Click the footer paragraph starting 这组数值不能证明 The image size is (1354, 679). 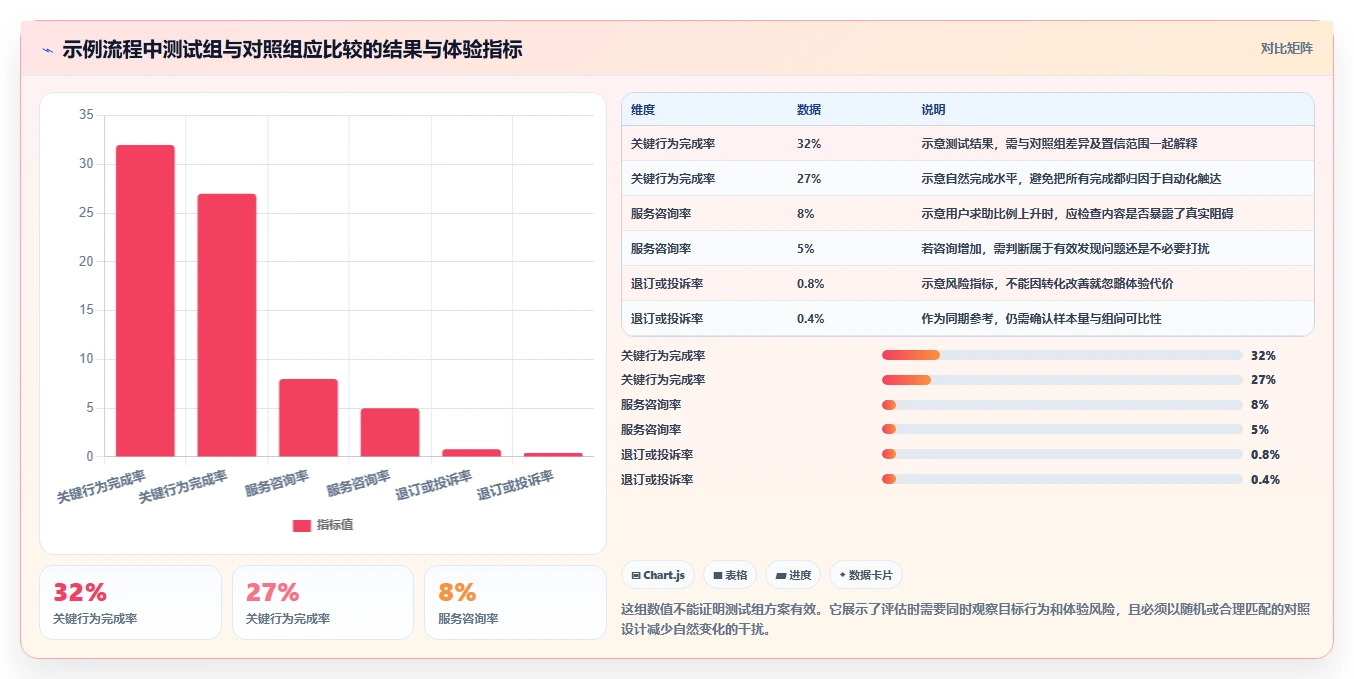[966, 619]
